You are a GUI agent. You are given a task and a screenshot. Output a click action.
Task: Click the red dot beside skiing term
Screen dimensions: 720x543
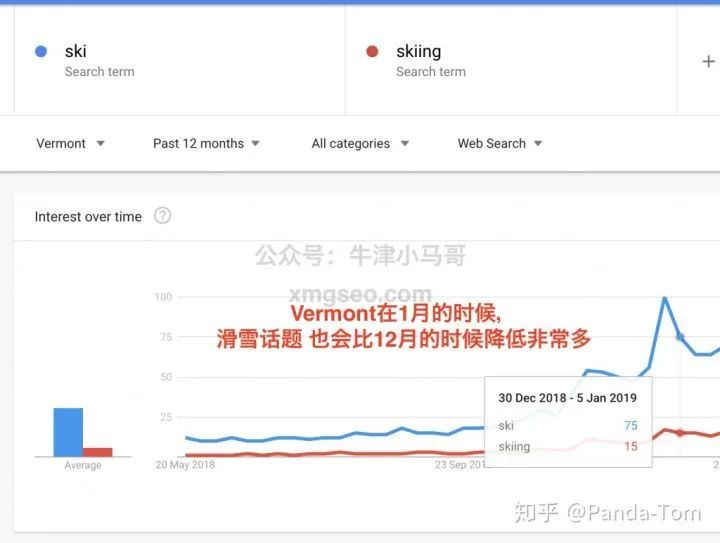point(372,51)
